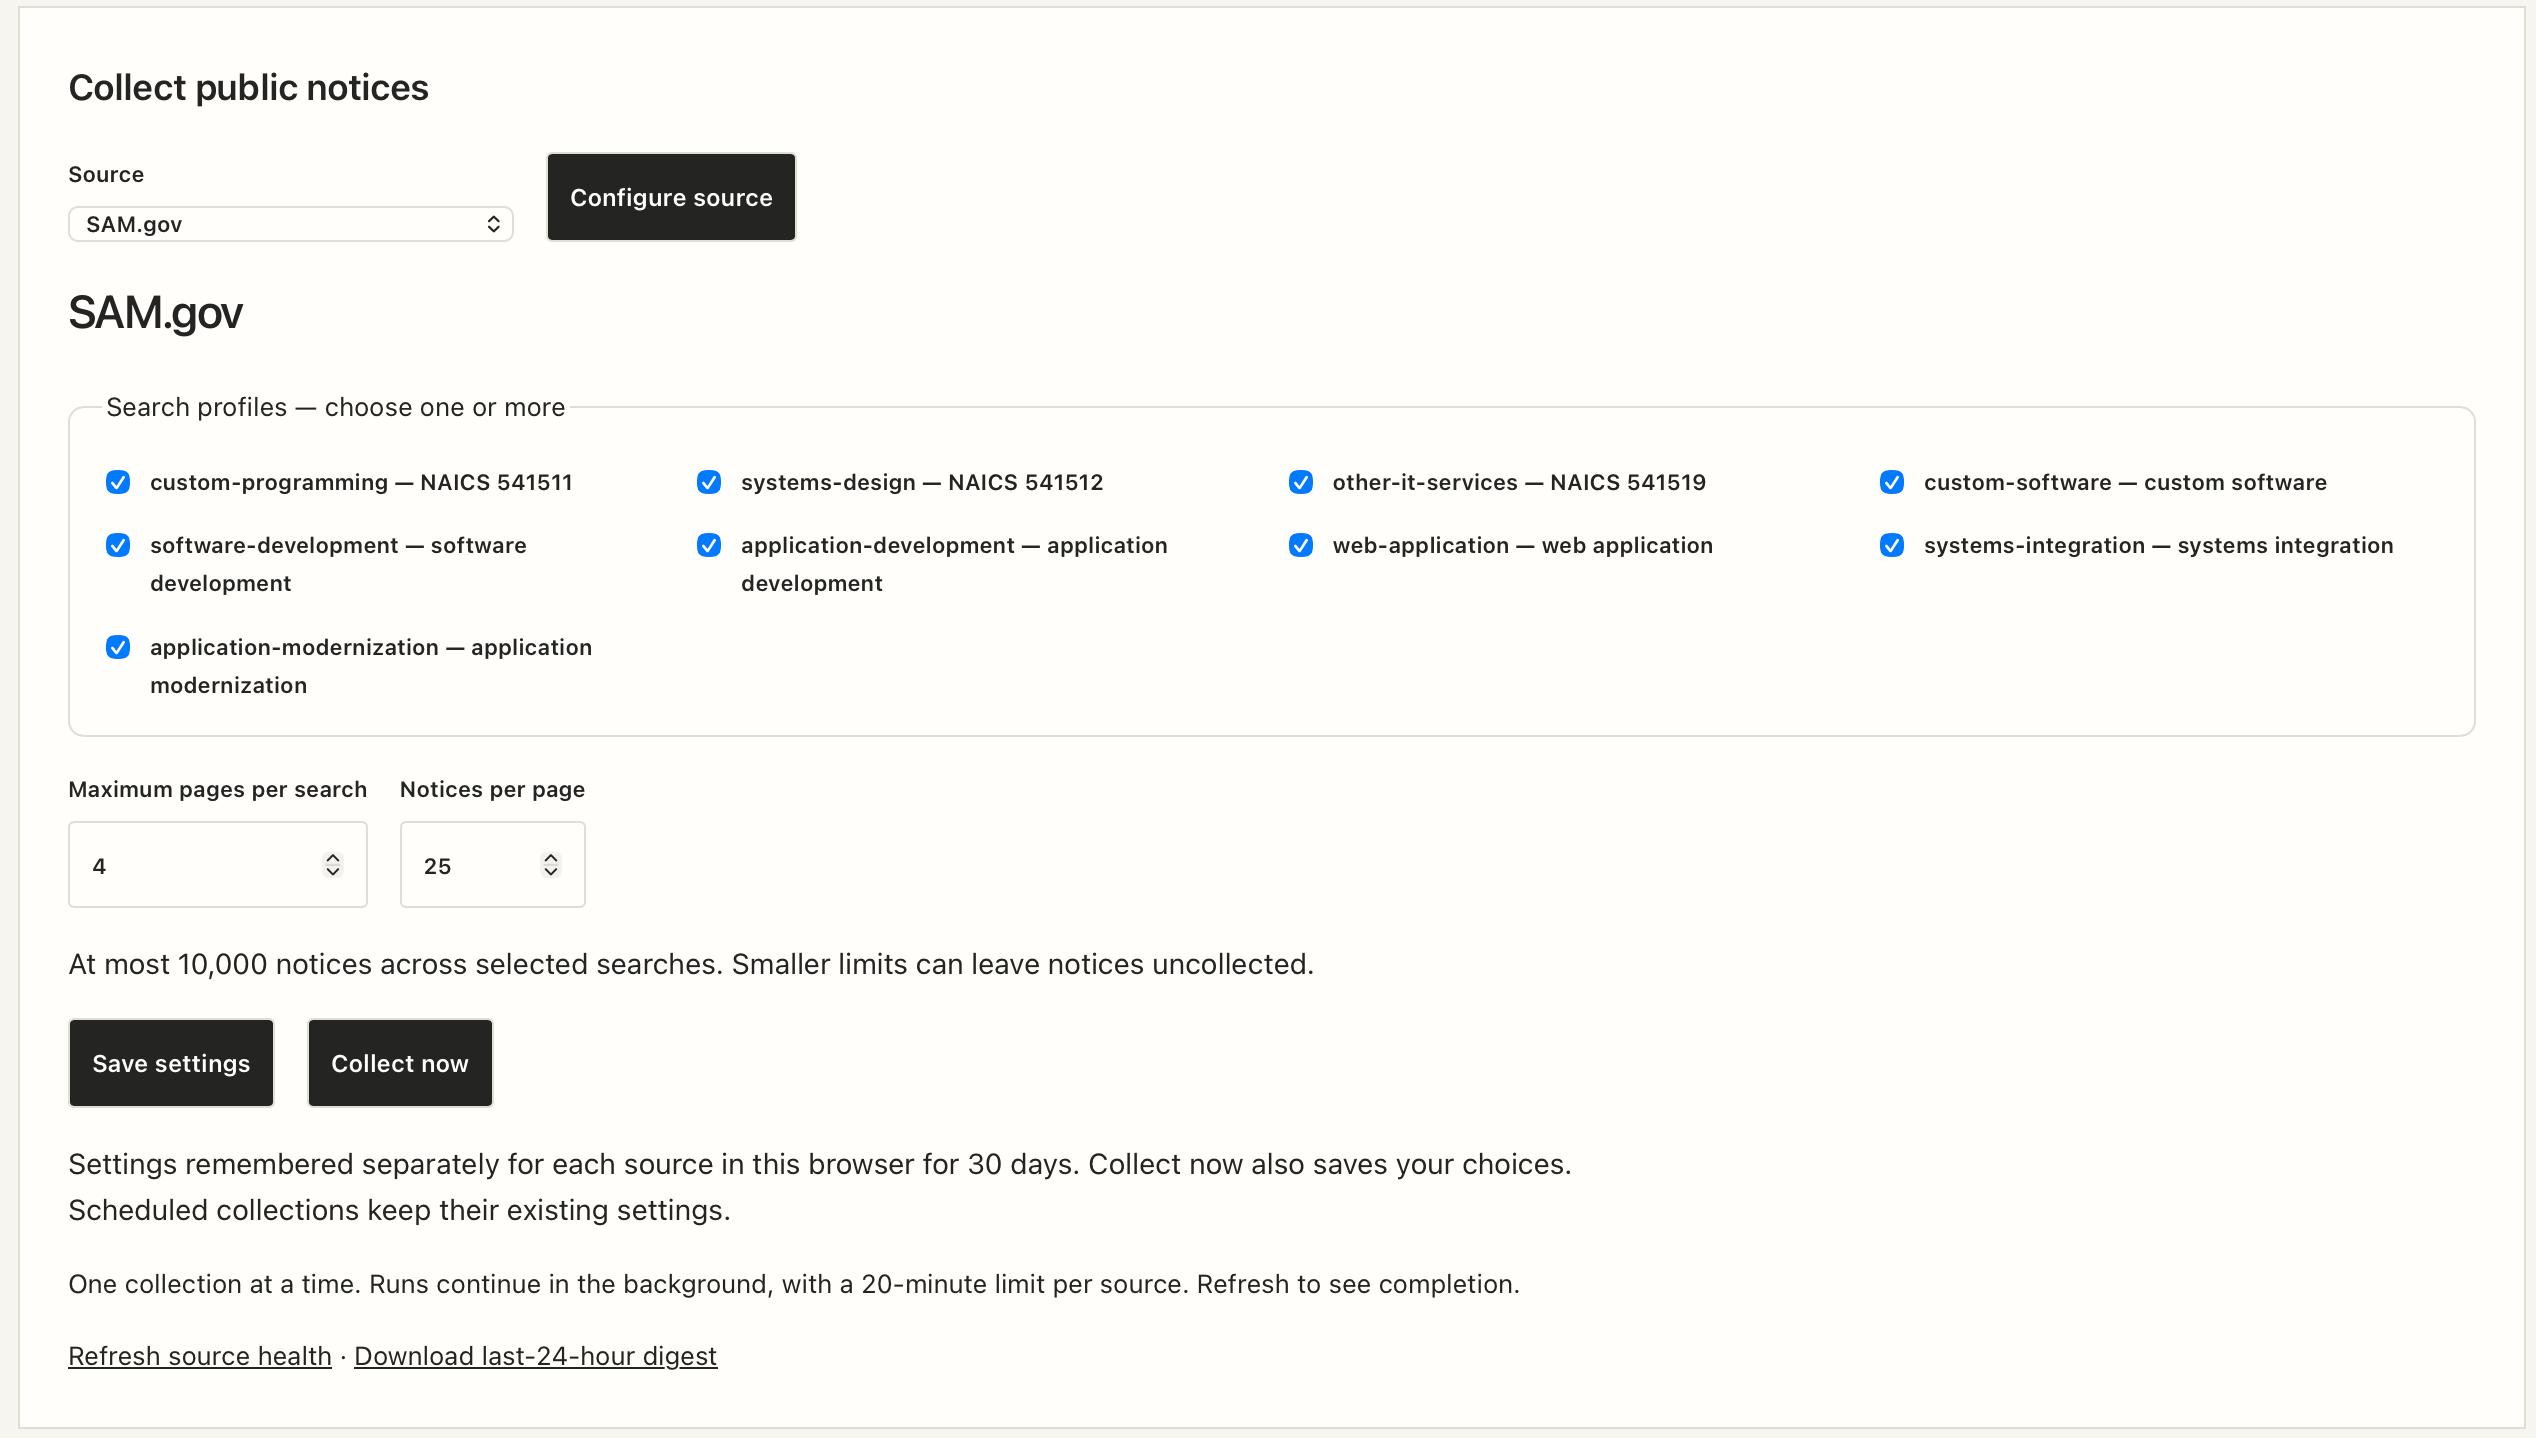This screenshot has height=1438, width=2536.
Task: Toggle systems-integration profile checkbox
Action: (x=1892, y=546)
